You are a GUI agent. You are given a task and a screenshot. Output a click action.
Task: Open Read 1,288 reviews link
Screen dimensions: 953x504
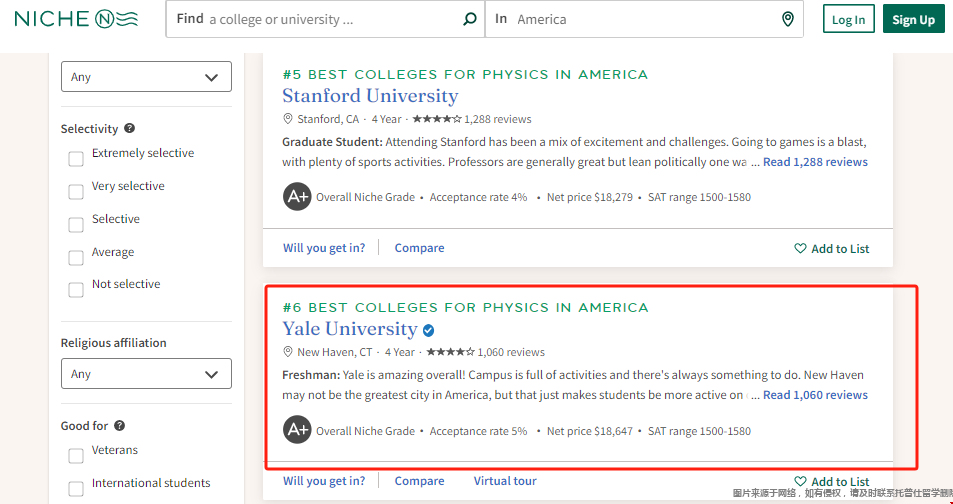815,162
